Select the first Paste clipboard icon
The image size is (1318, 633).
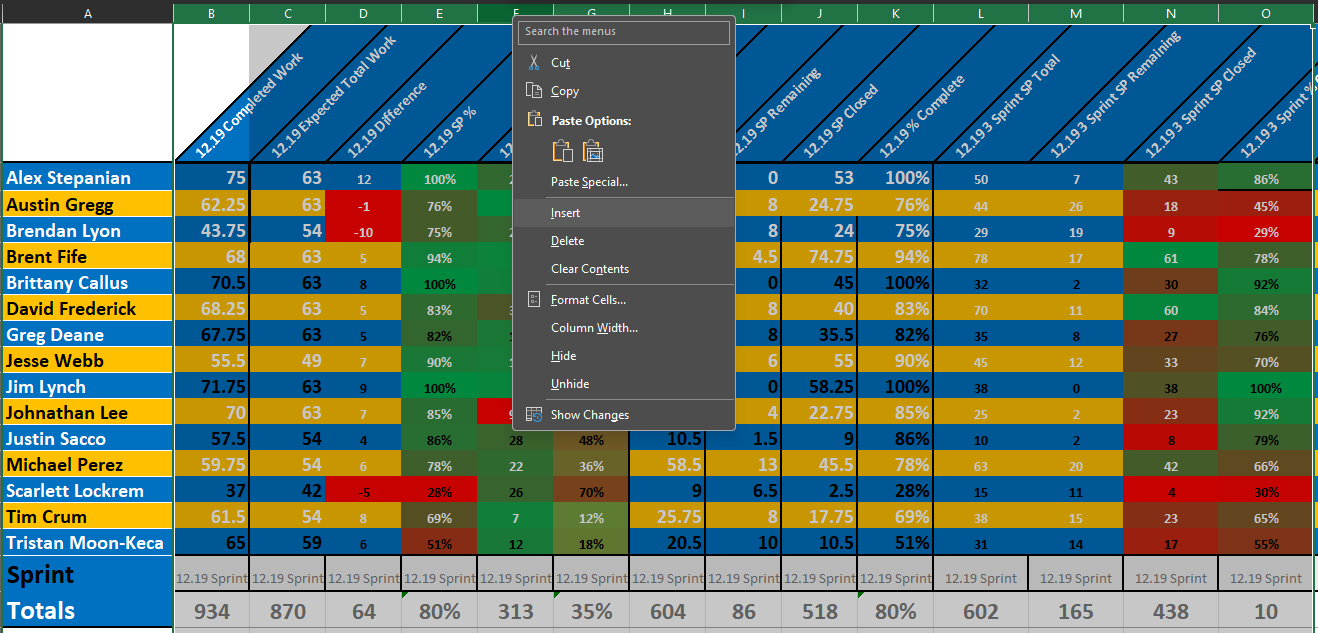coord(563,151)
